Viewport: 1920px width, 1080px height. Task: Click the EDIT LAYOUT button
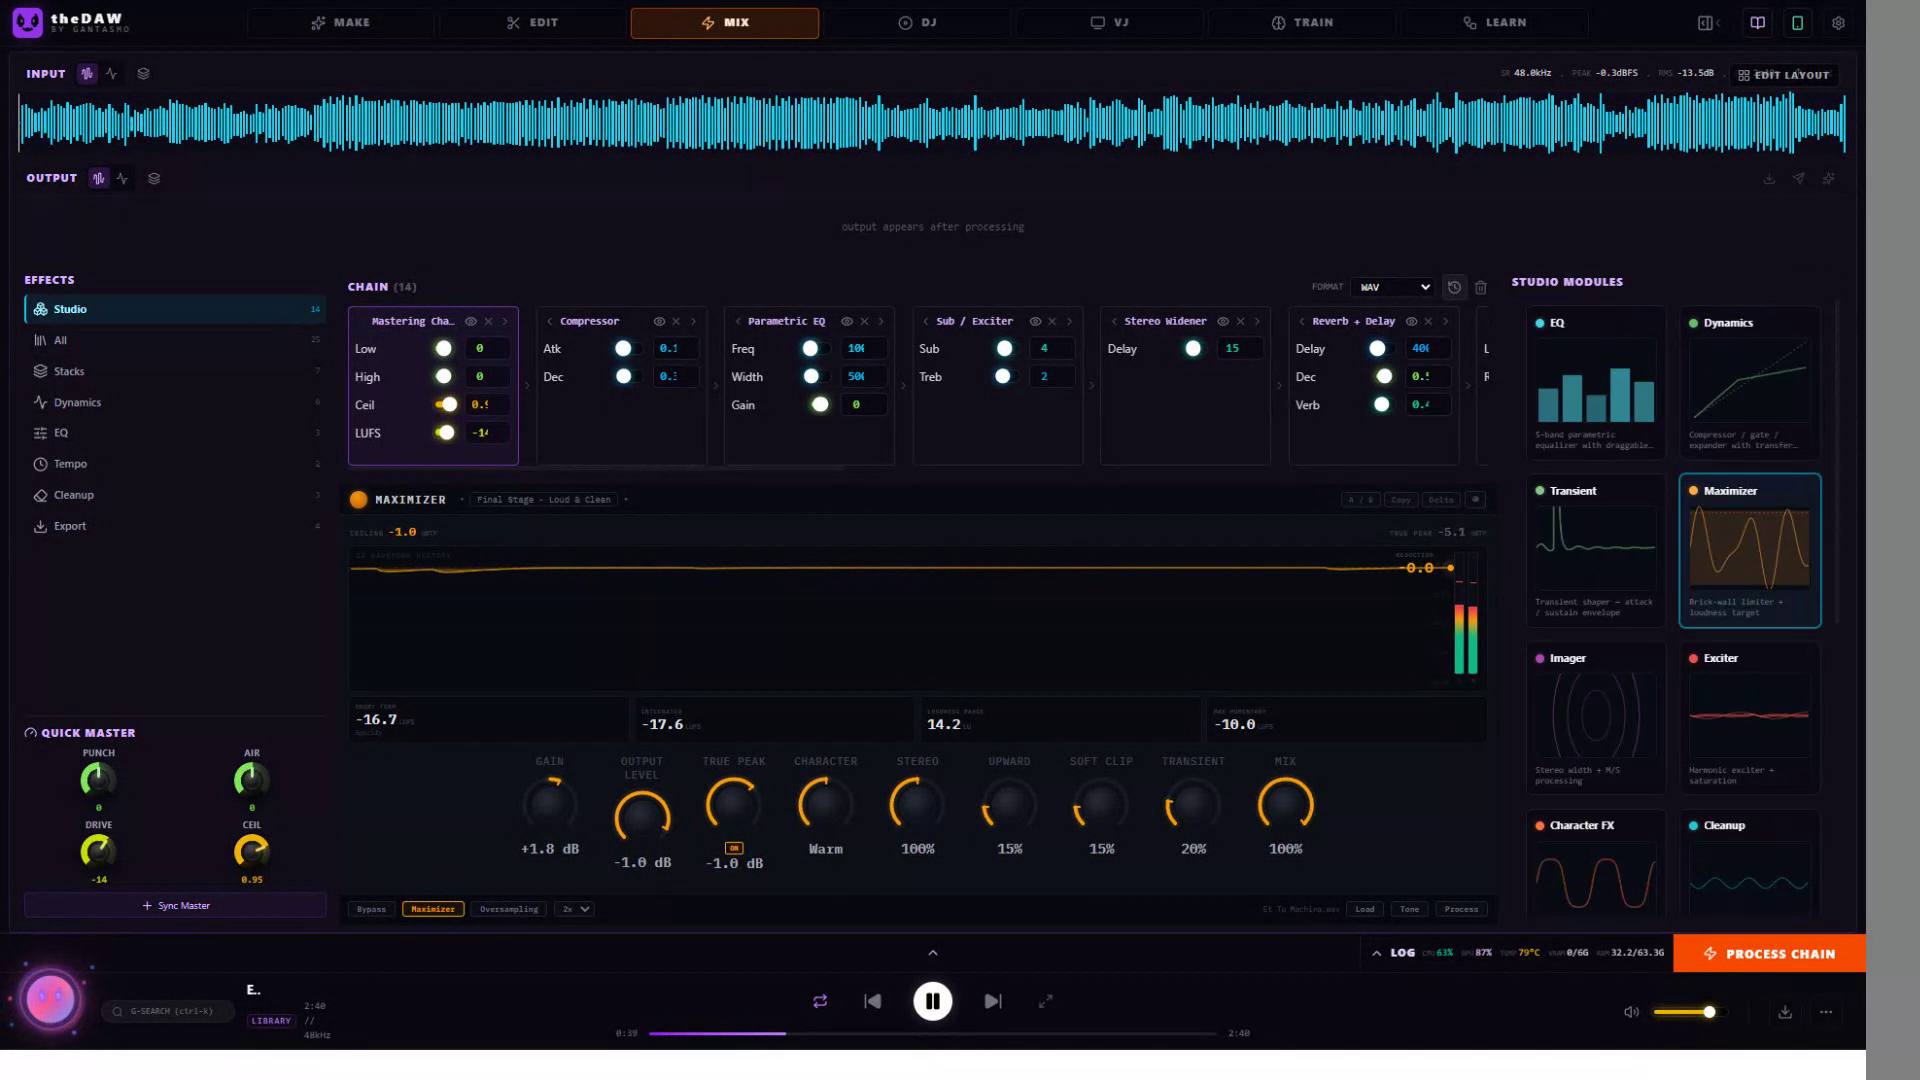[x=1783, y=75]
